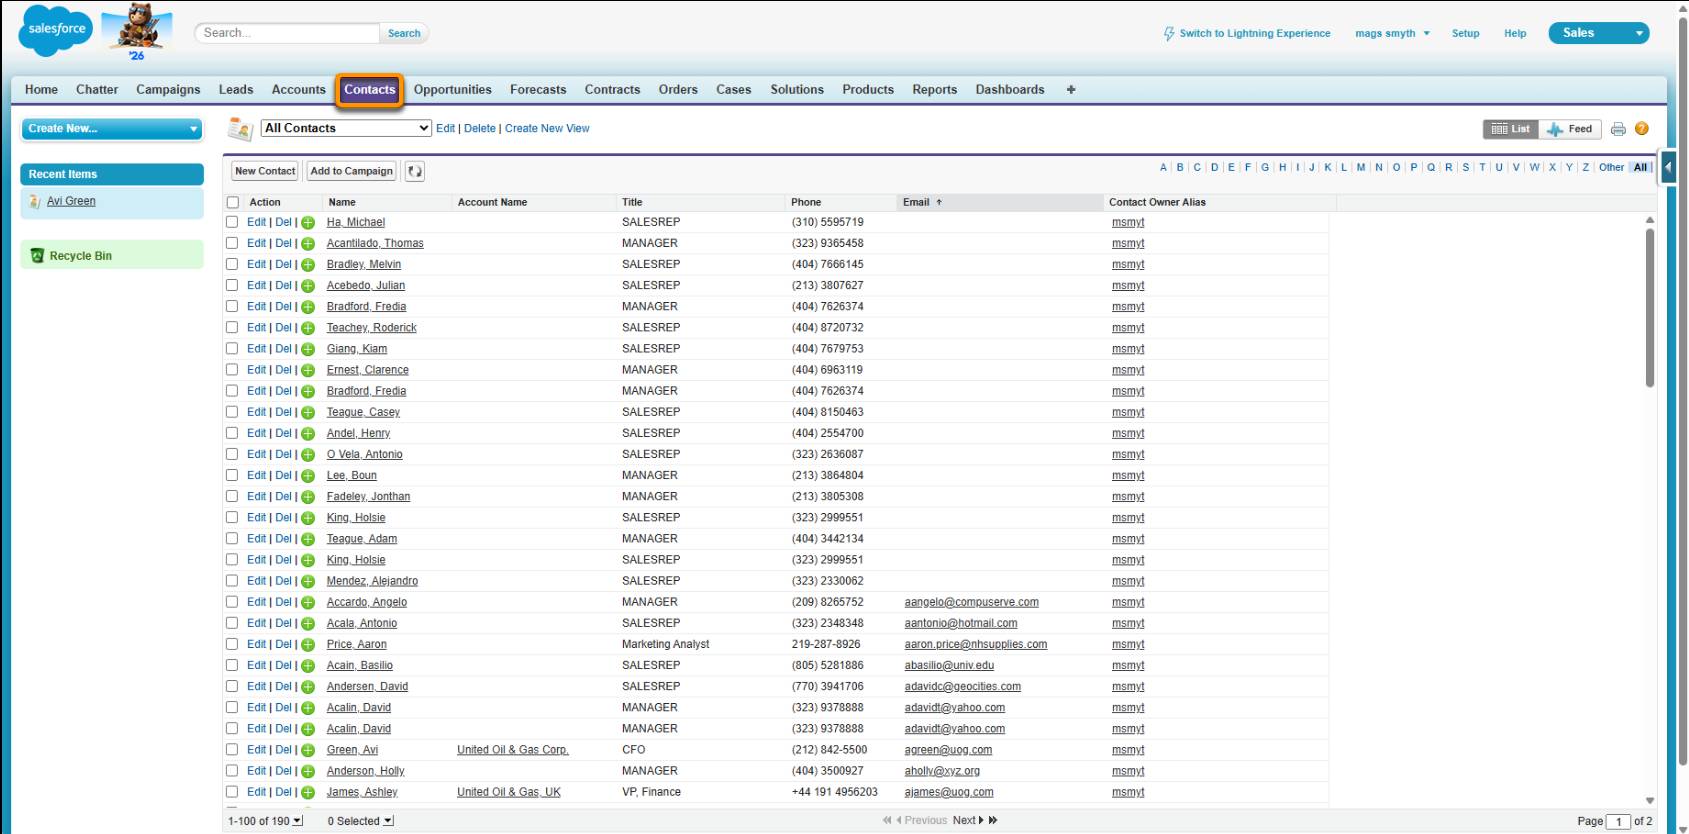Select the checkbox for James, Ashley

tap(232, 791)
